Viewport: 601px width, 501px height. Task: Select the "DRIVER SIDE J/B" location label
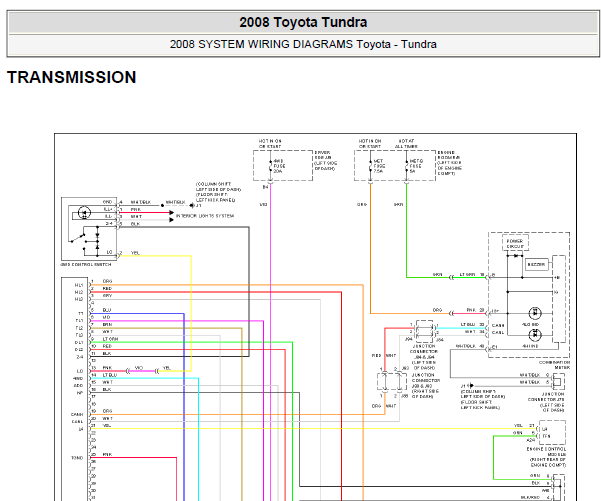click(x=325, y=161)
